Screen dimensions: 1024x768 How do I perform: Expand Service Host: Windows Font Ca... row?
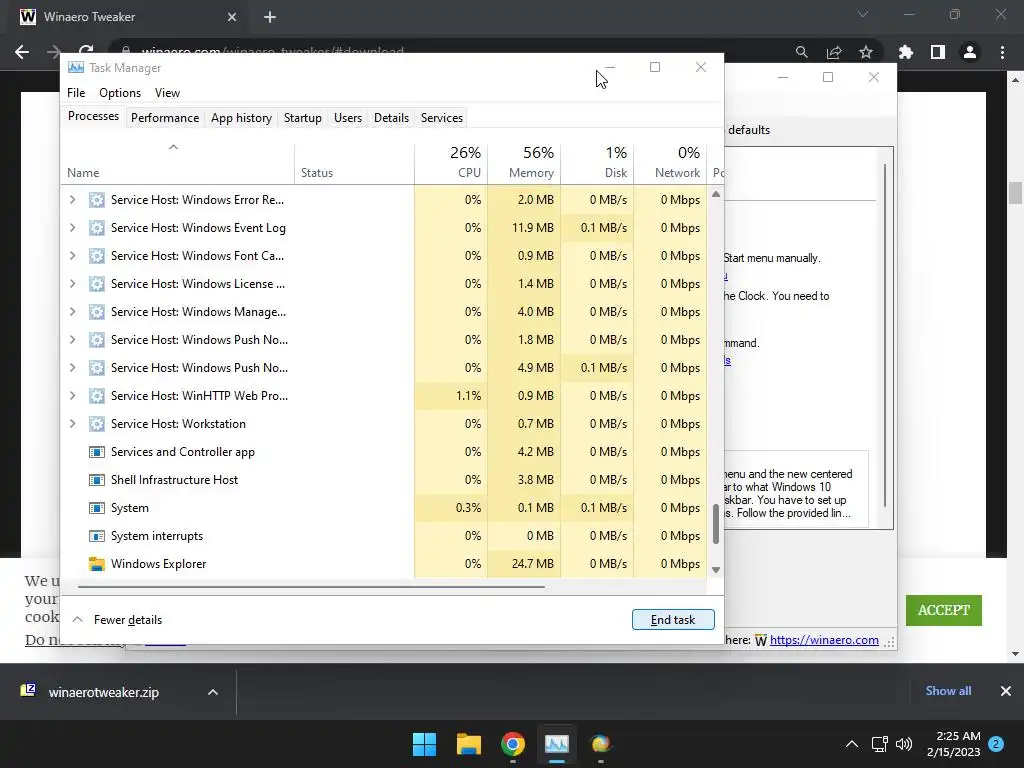coord(72,256)
